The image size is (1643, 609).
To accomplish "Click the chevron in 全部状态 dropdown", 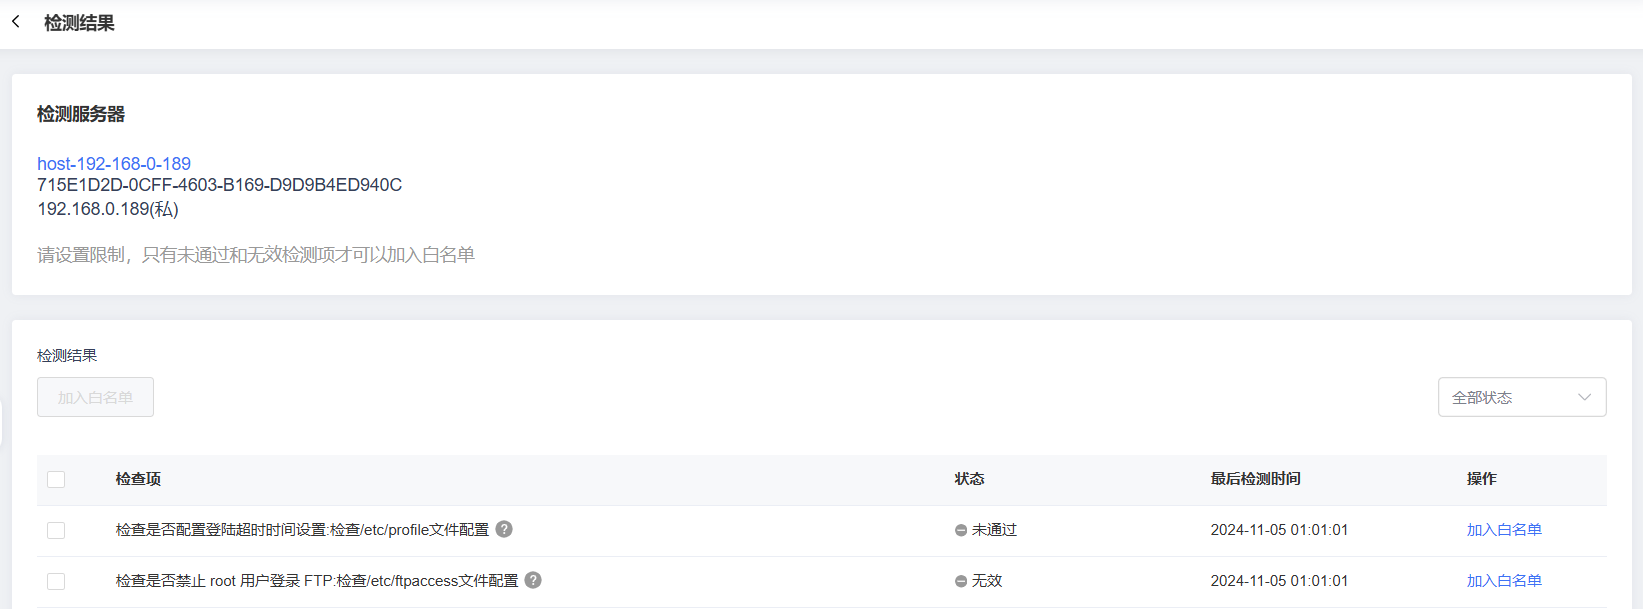I will point(1584,397).
